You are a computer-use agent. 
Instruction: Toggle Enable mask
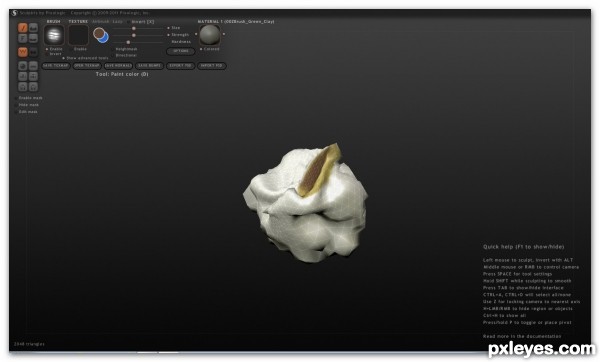[29, 98]
